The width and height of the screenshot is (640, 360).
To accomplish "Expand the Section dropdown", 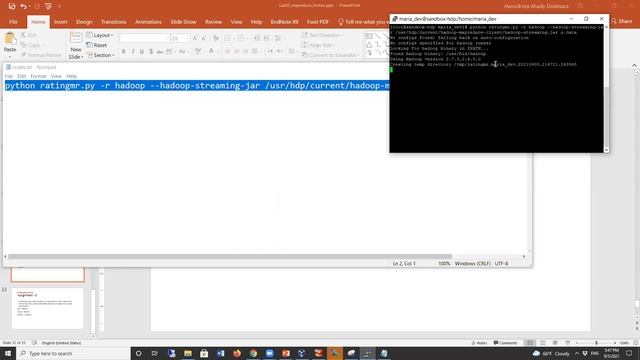I will (x=101, y=55).
